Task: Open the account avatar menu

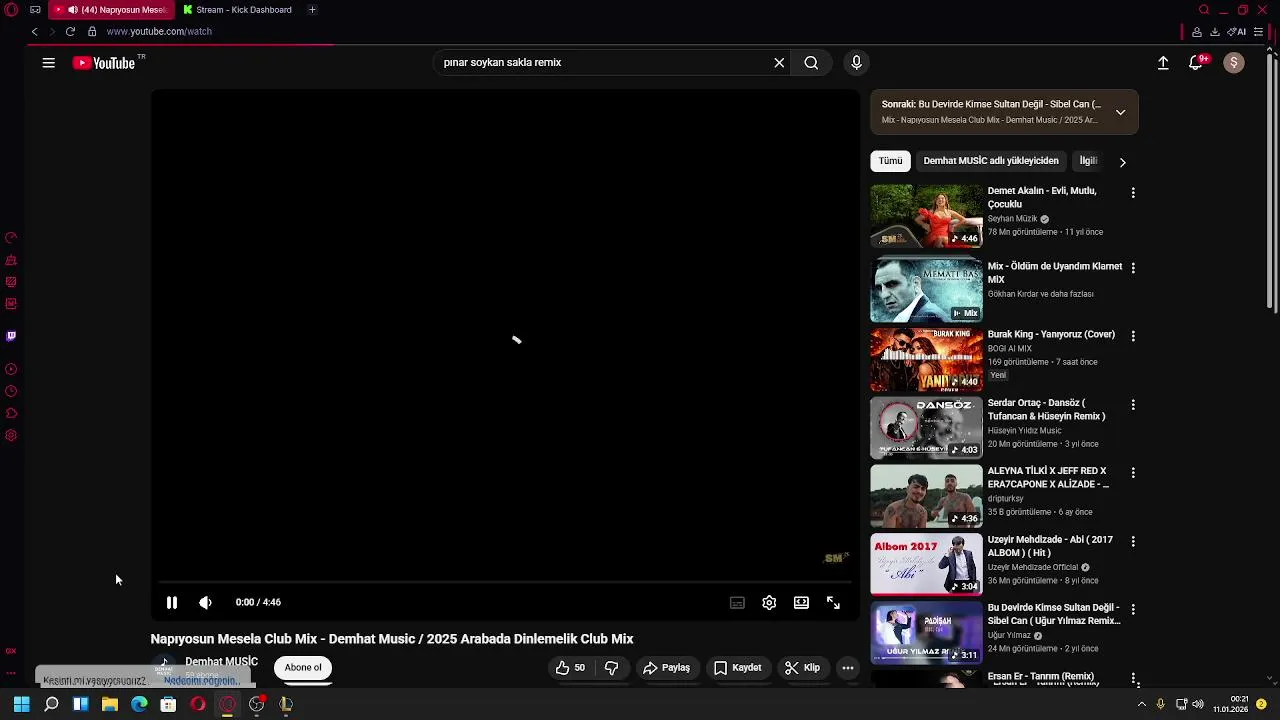Action: pyautogui.click(x=1234, y=62)
